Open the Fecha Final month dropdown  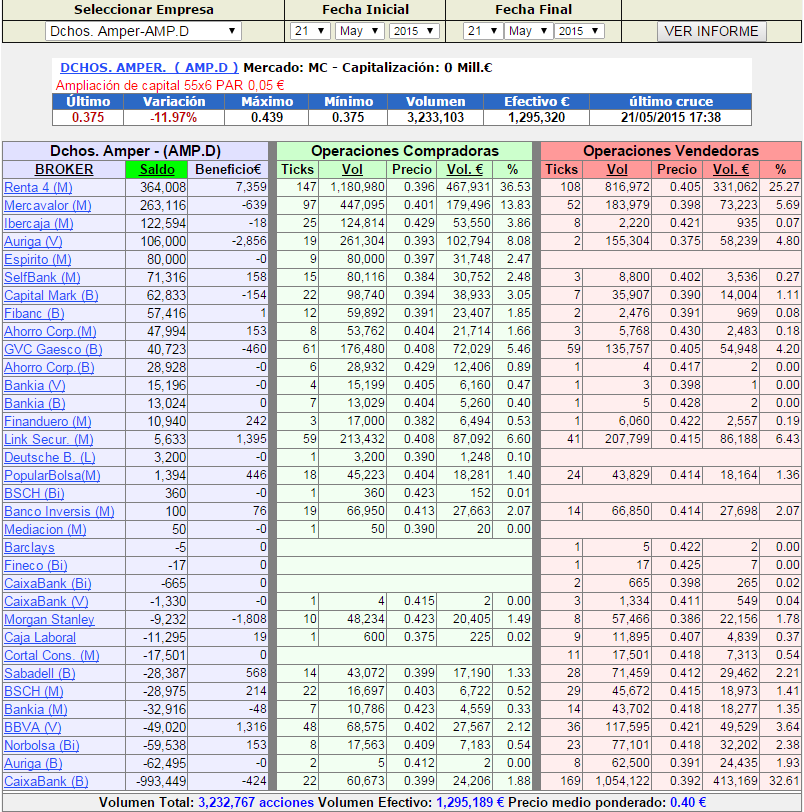point(529,31)
